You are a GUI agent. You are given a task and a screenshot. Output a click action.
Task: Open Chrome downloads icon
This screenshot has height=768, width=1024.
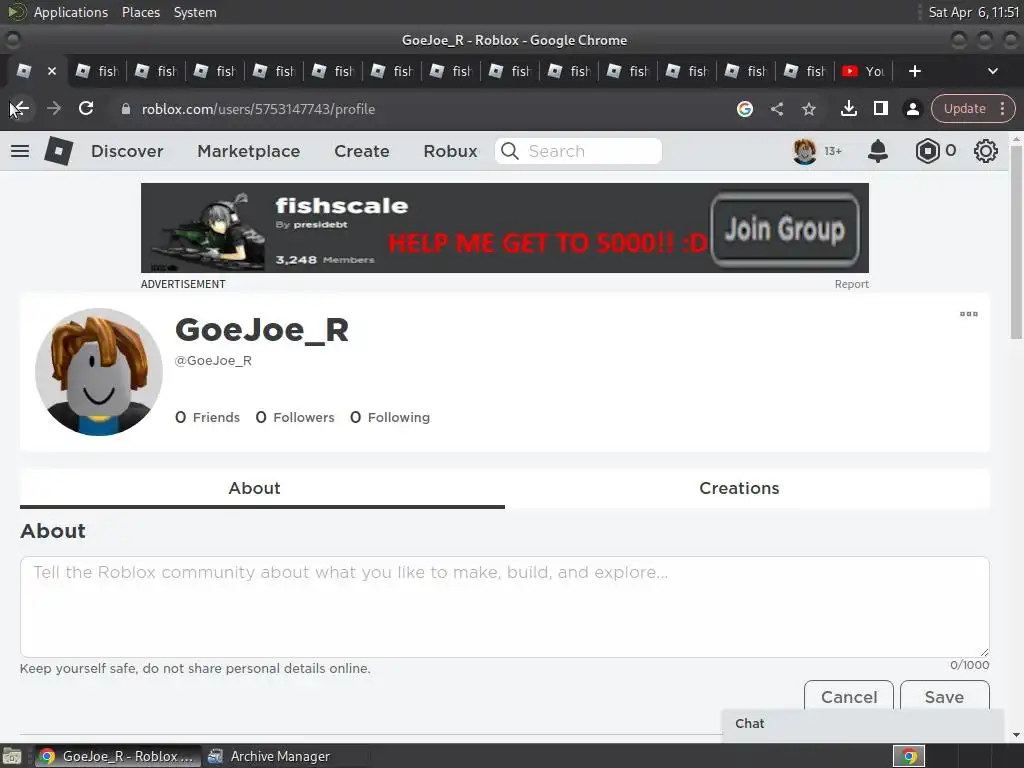click(x=848, y=108)
